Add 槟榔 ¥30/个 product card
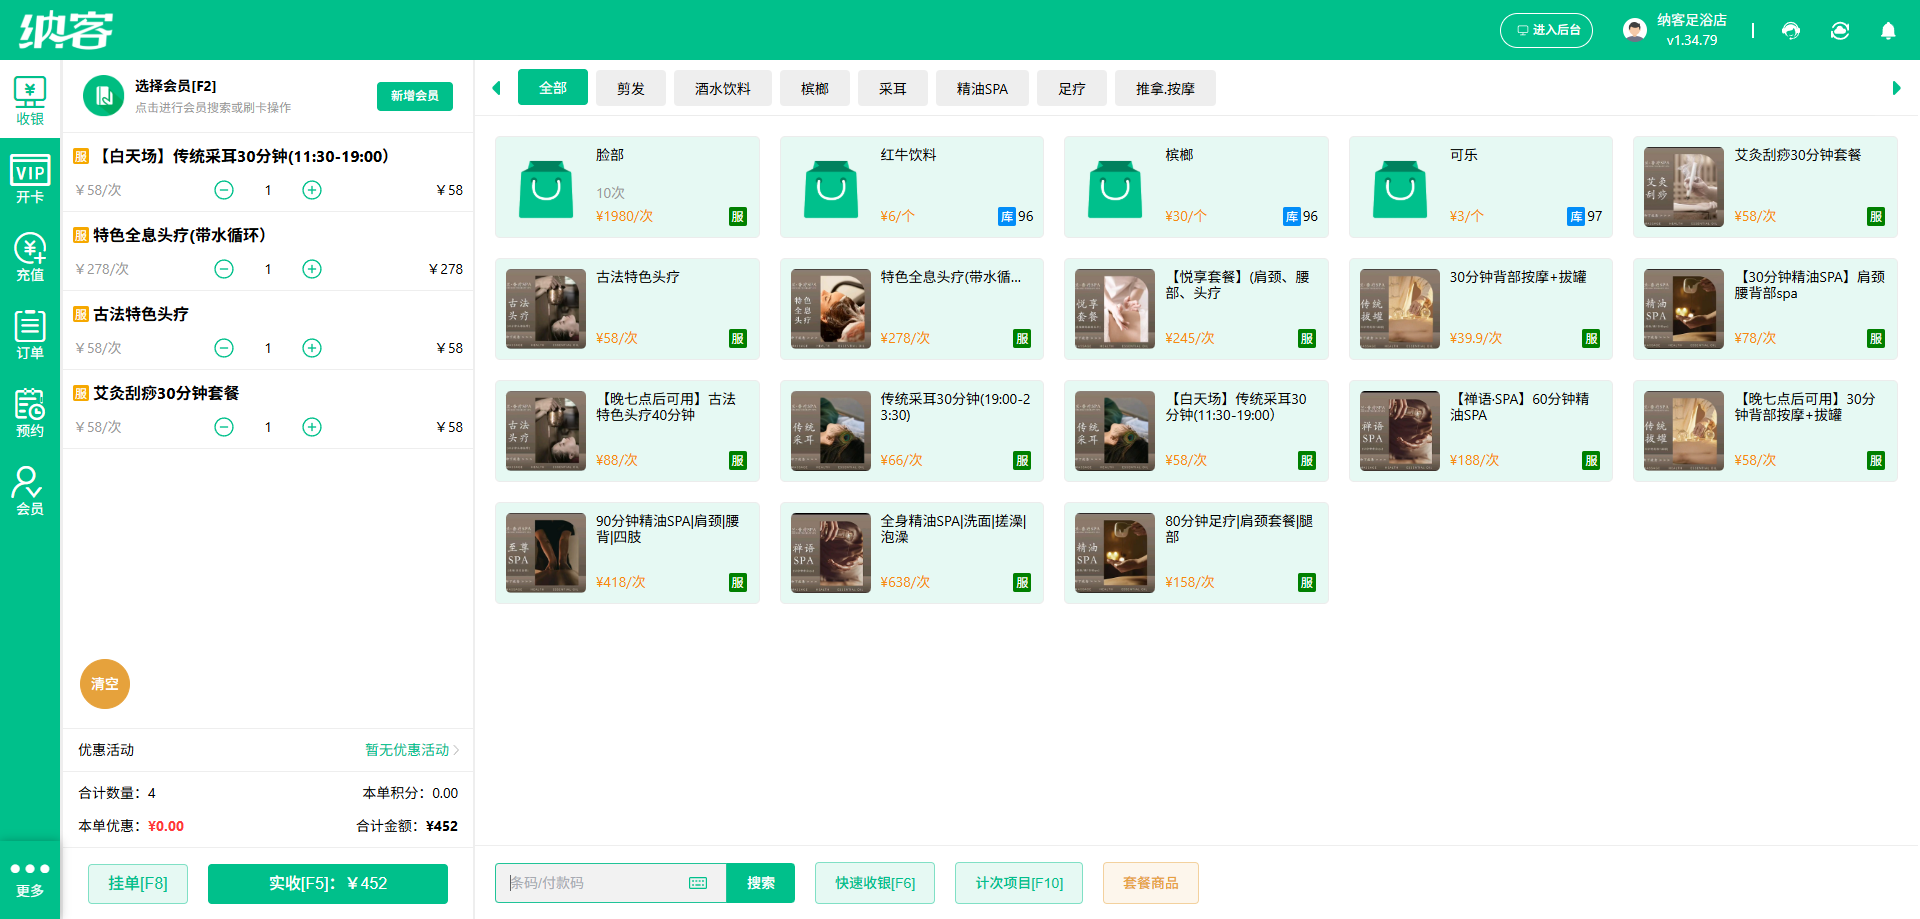Screen dimensions: 1920x919 click(x=1196, y=187)
